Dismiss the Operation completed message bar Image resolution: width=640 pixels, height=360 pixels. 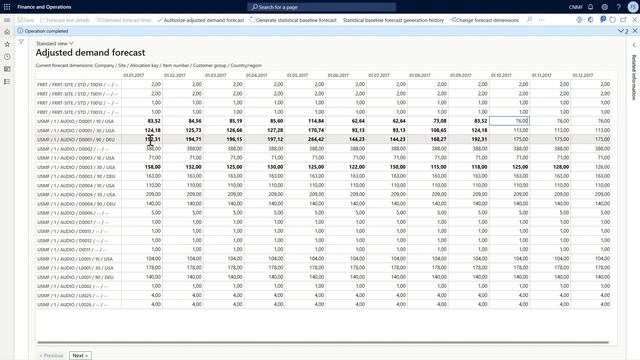[635, 31]
